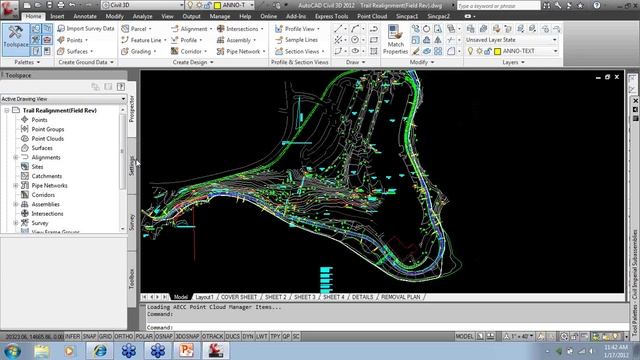Toggle LWT lineweight display

[262, 337]
